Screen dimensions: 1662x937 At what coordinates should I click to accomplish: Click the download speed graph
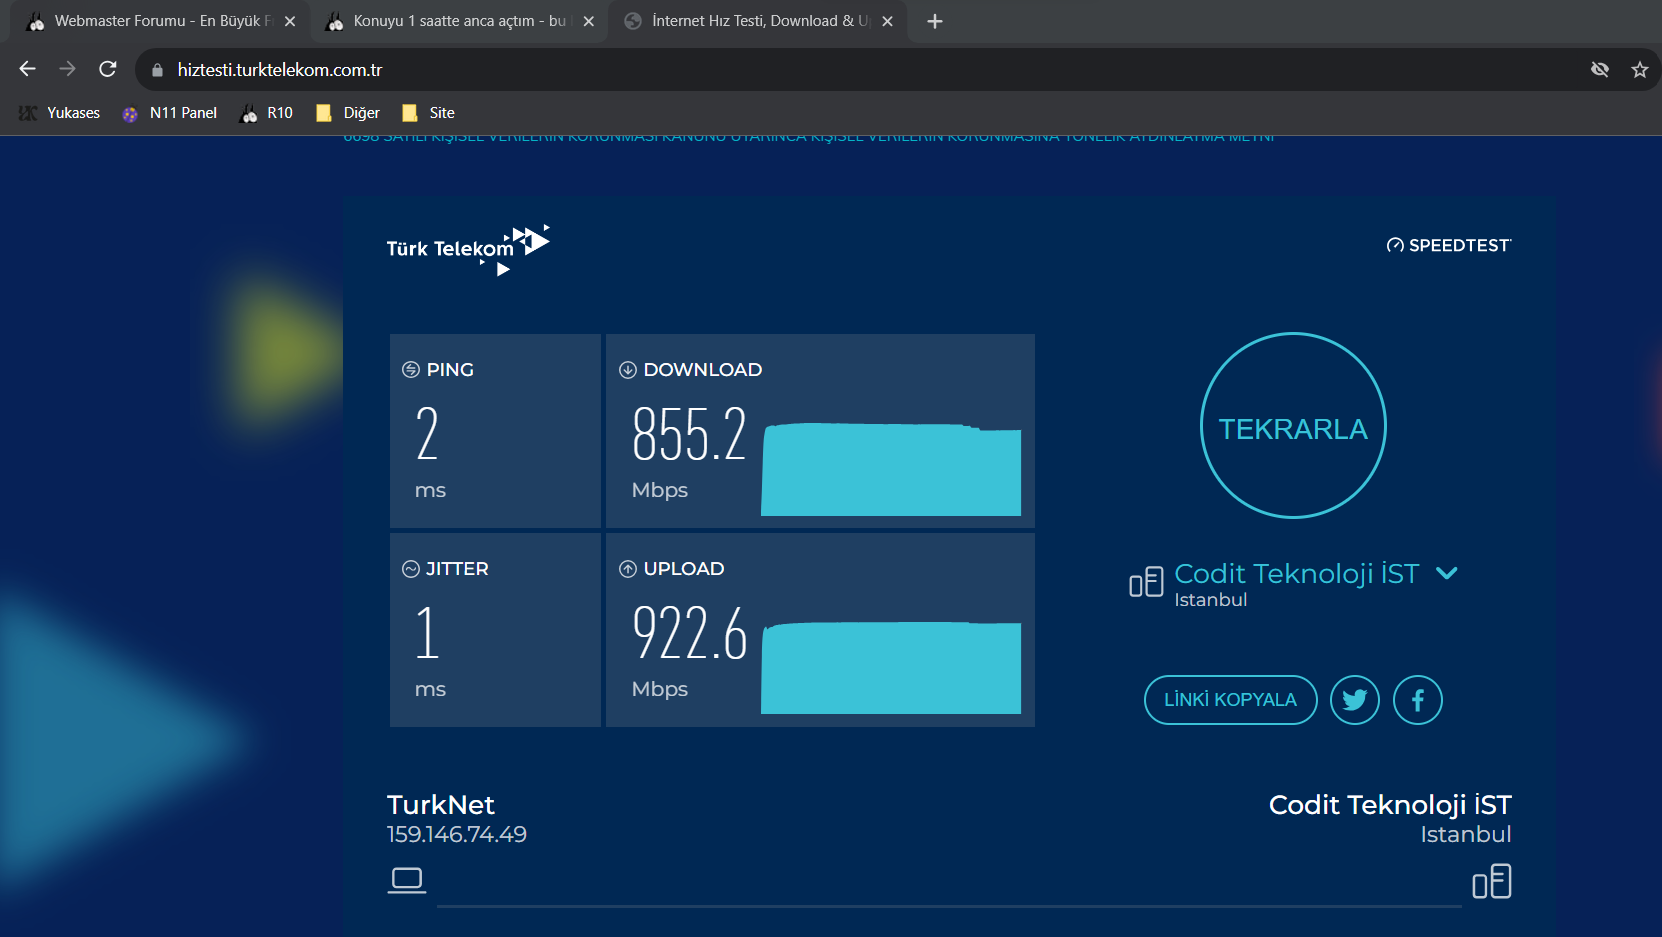[x=891, y=469]
